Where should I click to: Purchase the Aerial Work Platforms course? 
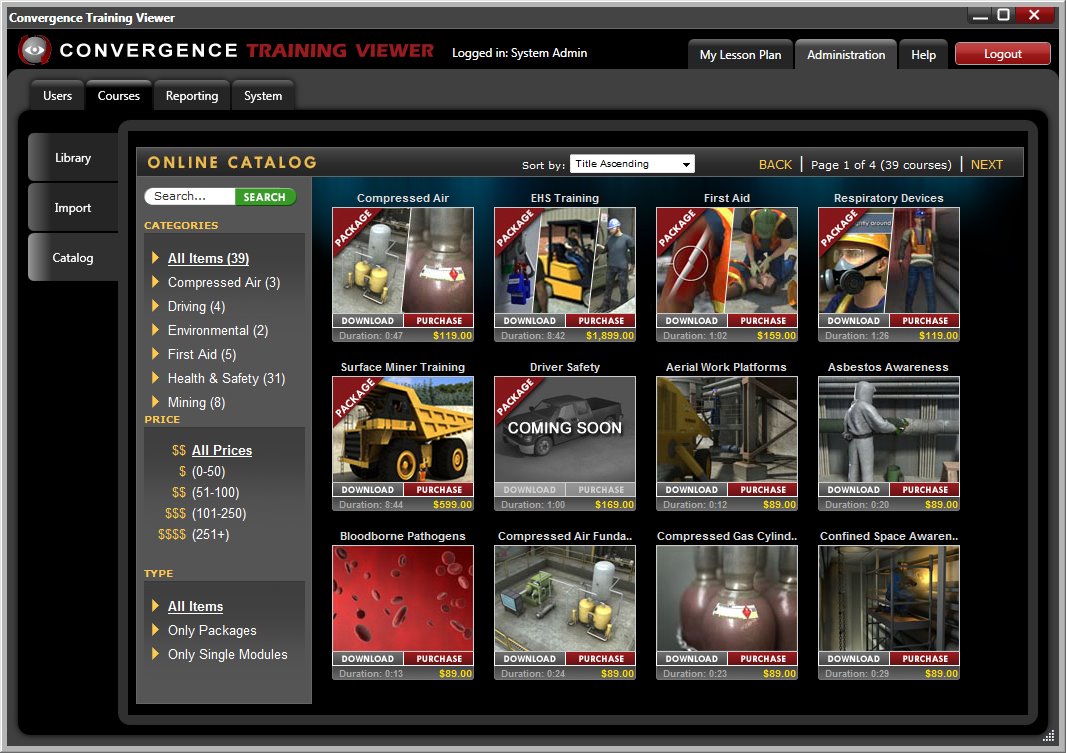pyautogui.click(x=763, y=490)
